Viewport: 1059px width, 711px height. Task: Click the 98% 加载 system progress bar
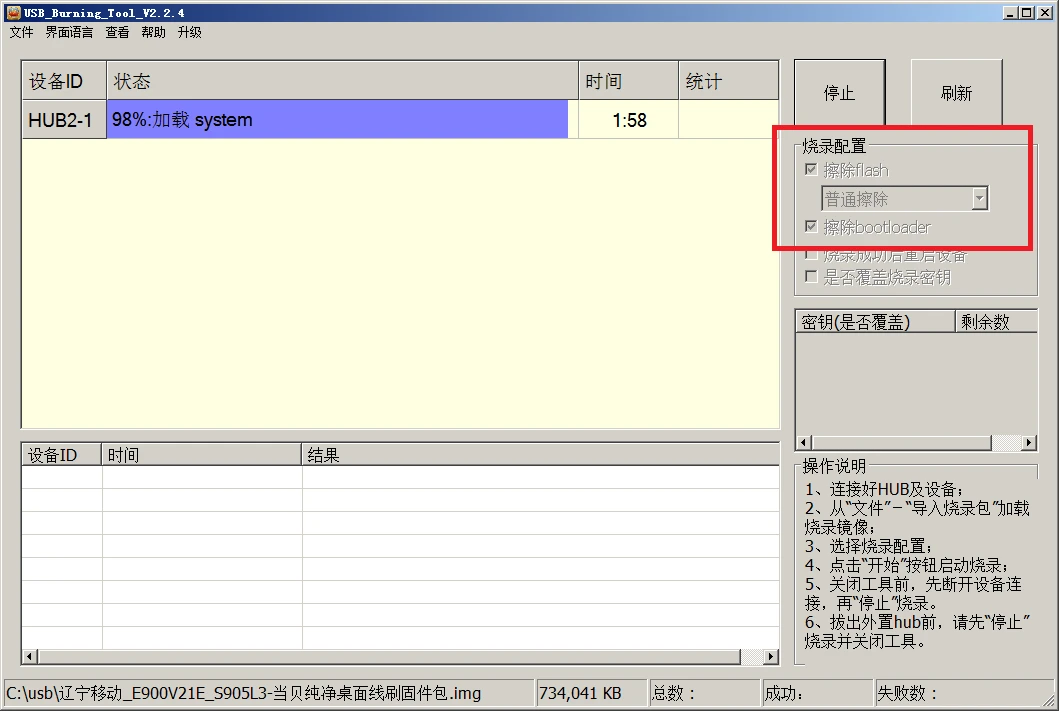tap(337, 120)
